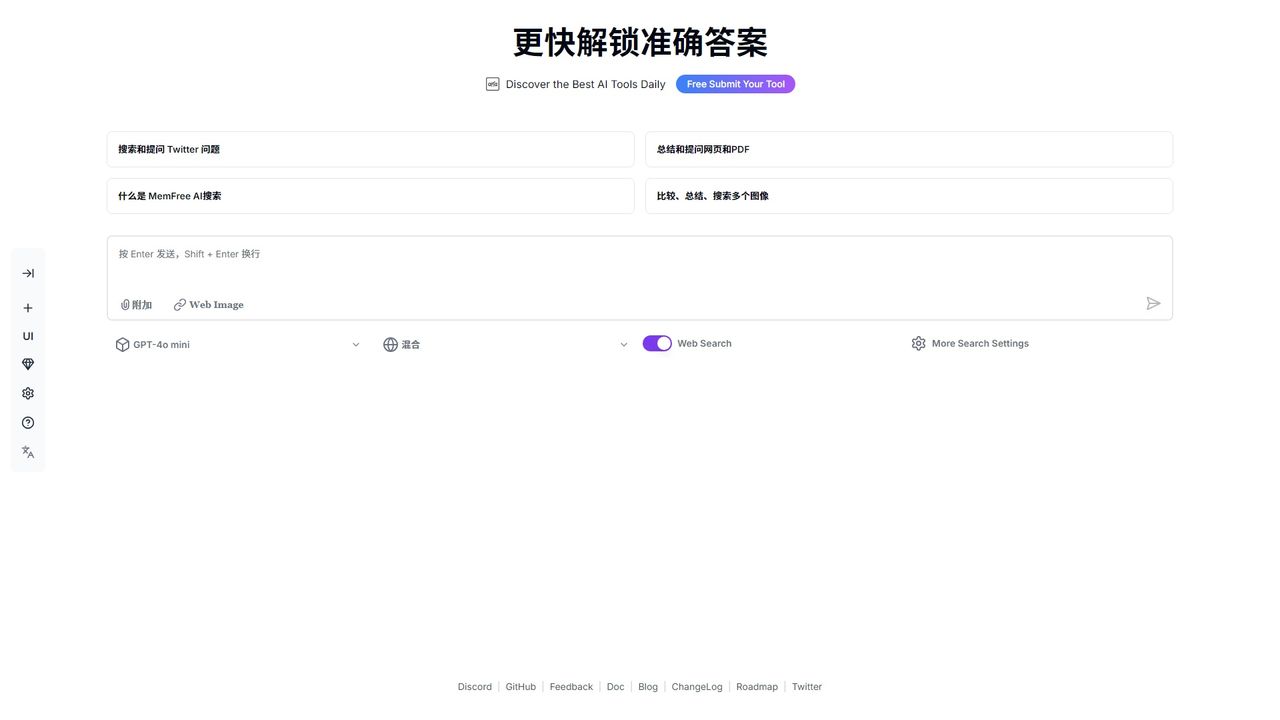The image size is (1280, 720).
Task: Click the Web Image label
Action: 216,305
